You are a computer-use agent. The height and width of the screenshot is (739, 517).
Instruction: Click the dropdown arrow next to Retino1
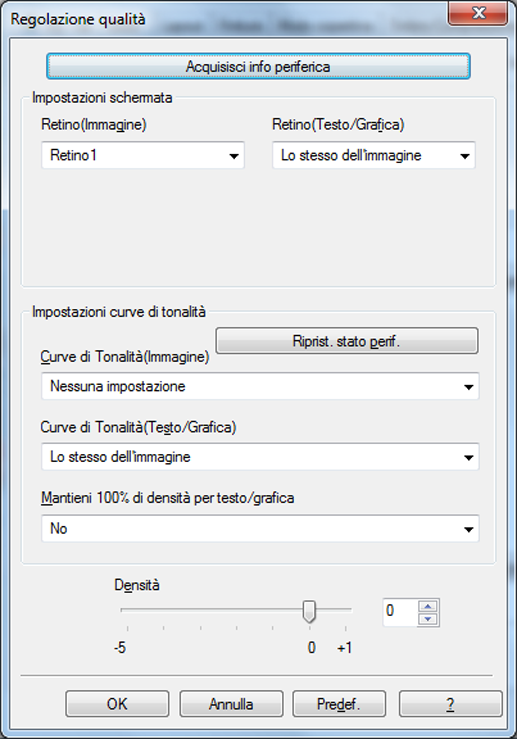click(234, 156)
